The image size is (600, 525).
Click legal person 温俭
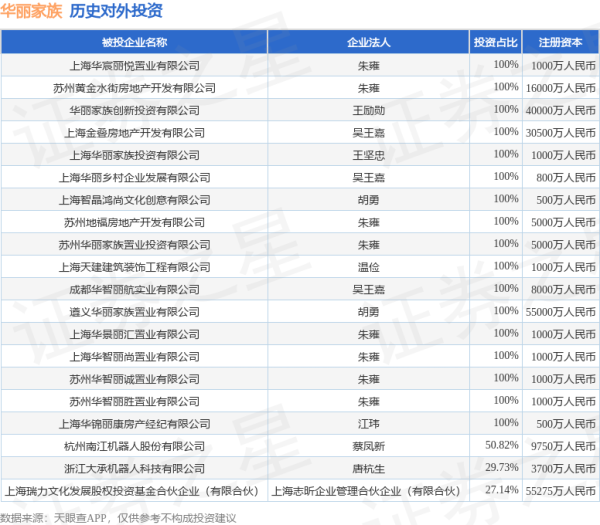point(368,267)
